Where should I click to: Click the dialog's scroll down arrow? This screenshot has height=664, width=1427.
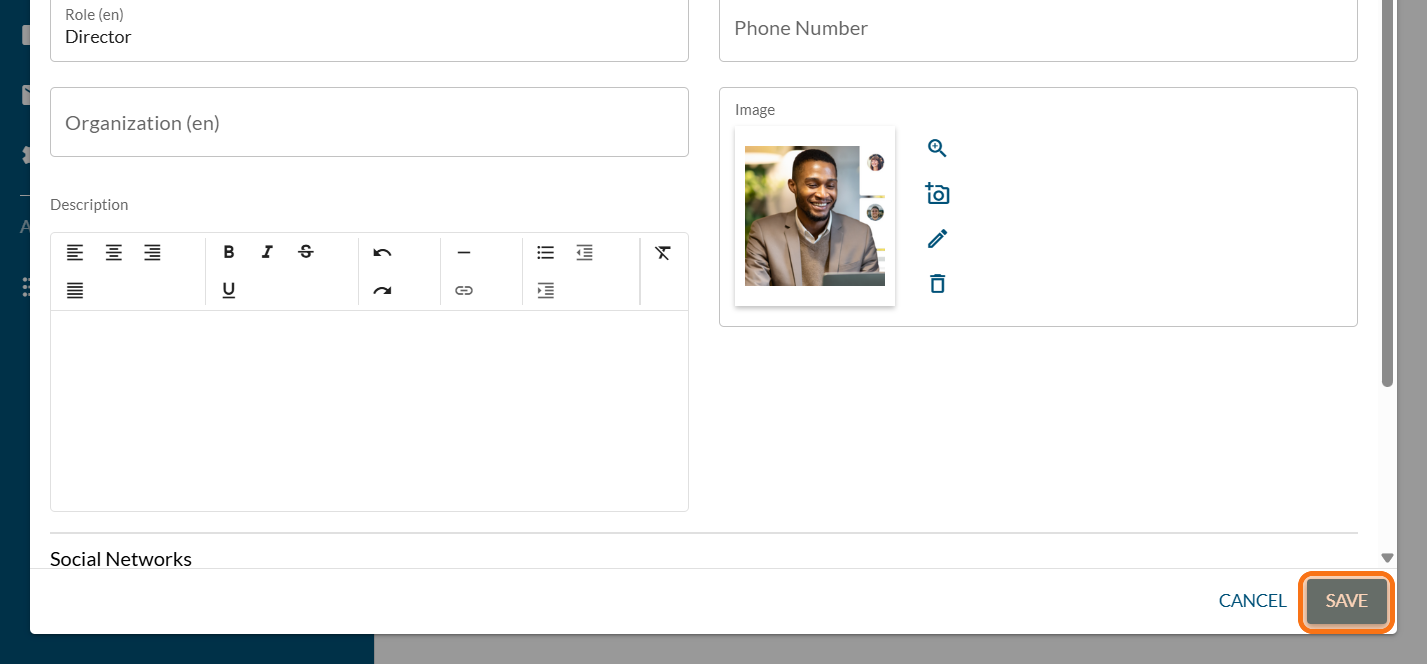(1387, 558)
